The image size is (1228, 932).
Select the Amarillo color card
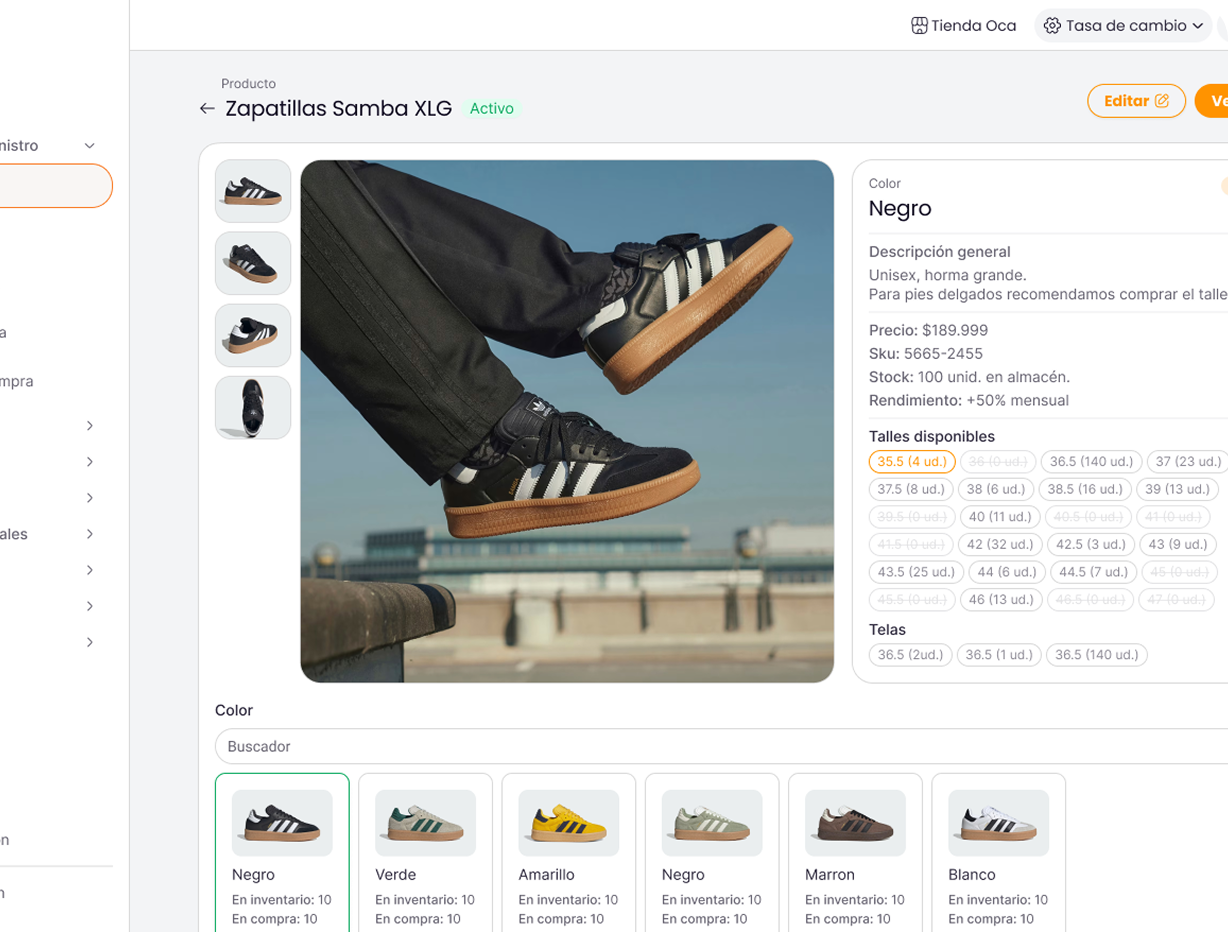click(568, 851)
